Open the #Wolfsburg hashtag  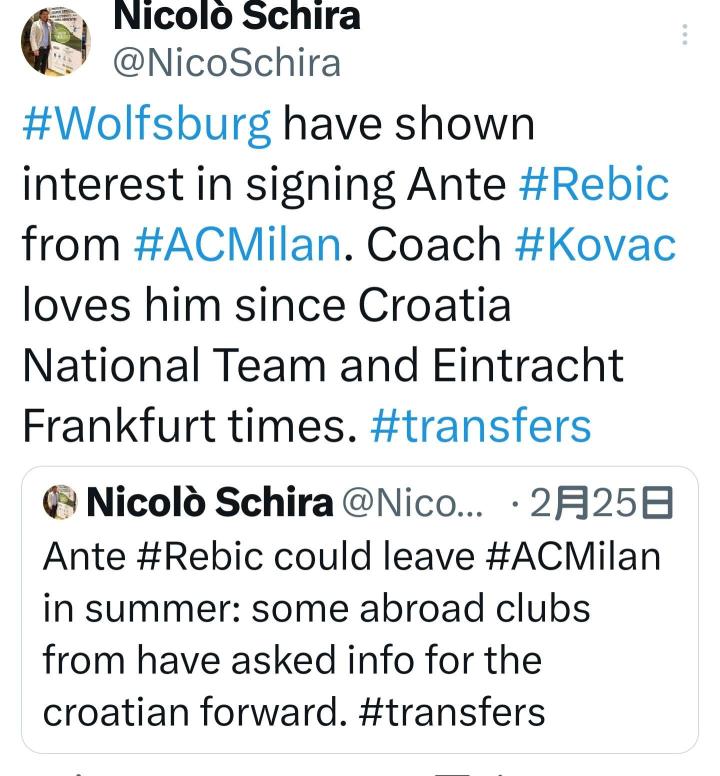[146, 124]
